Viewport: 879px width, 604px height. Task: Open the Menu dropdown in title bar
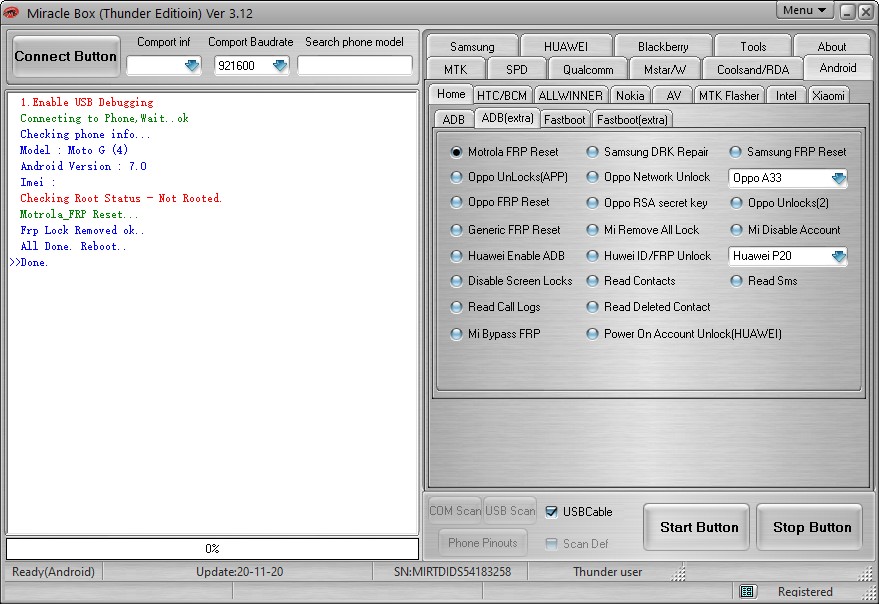point(804,10)
